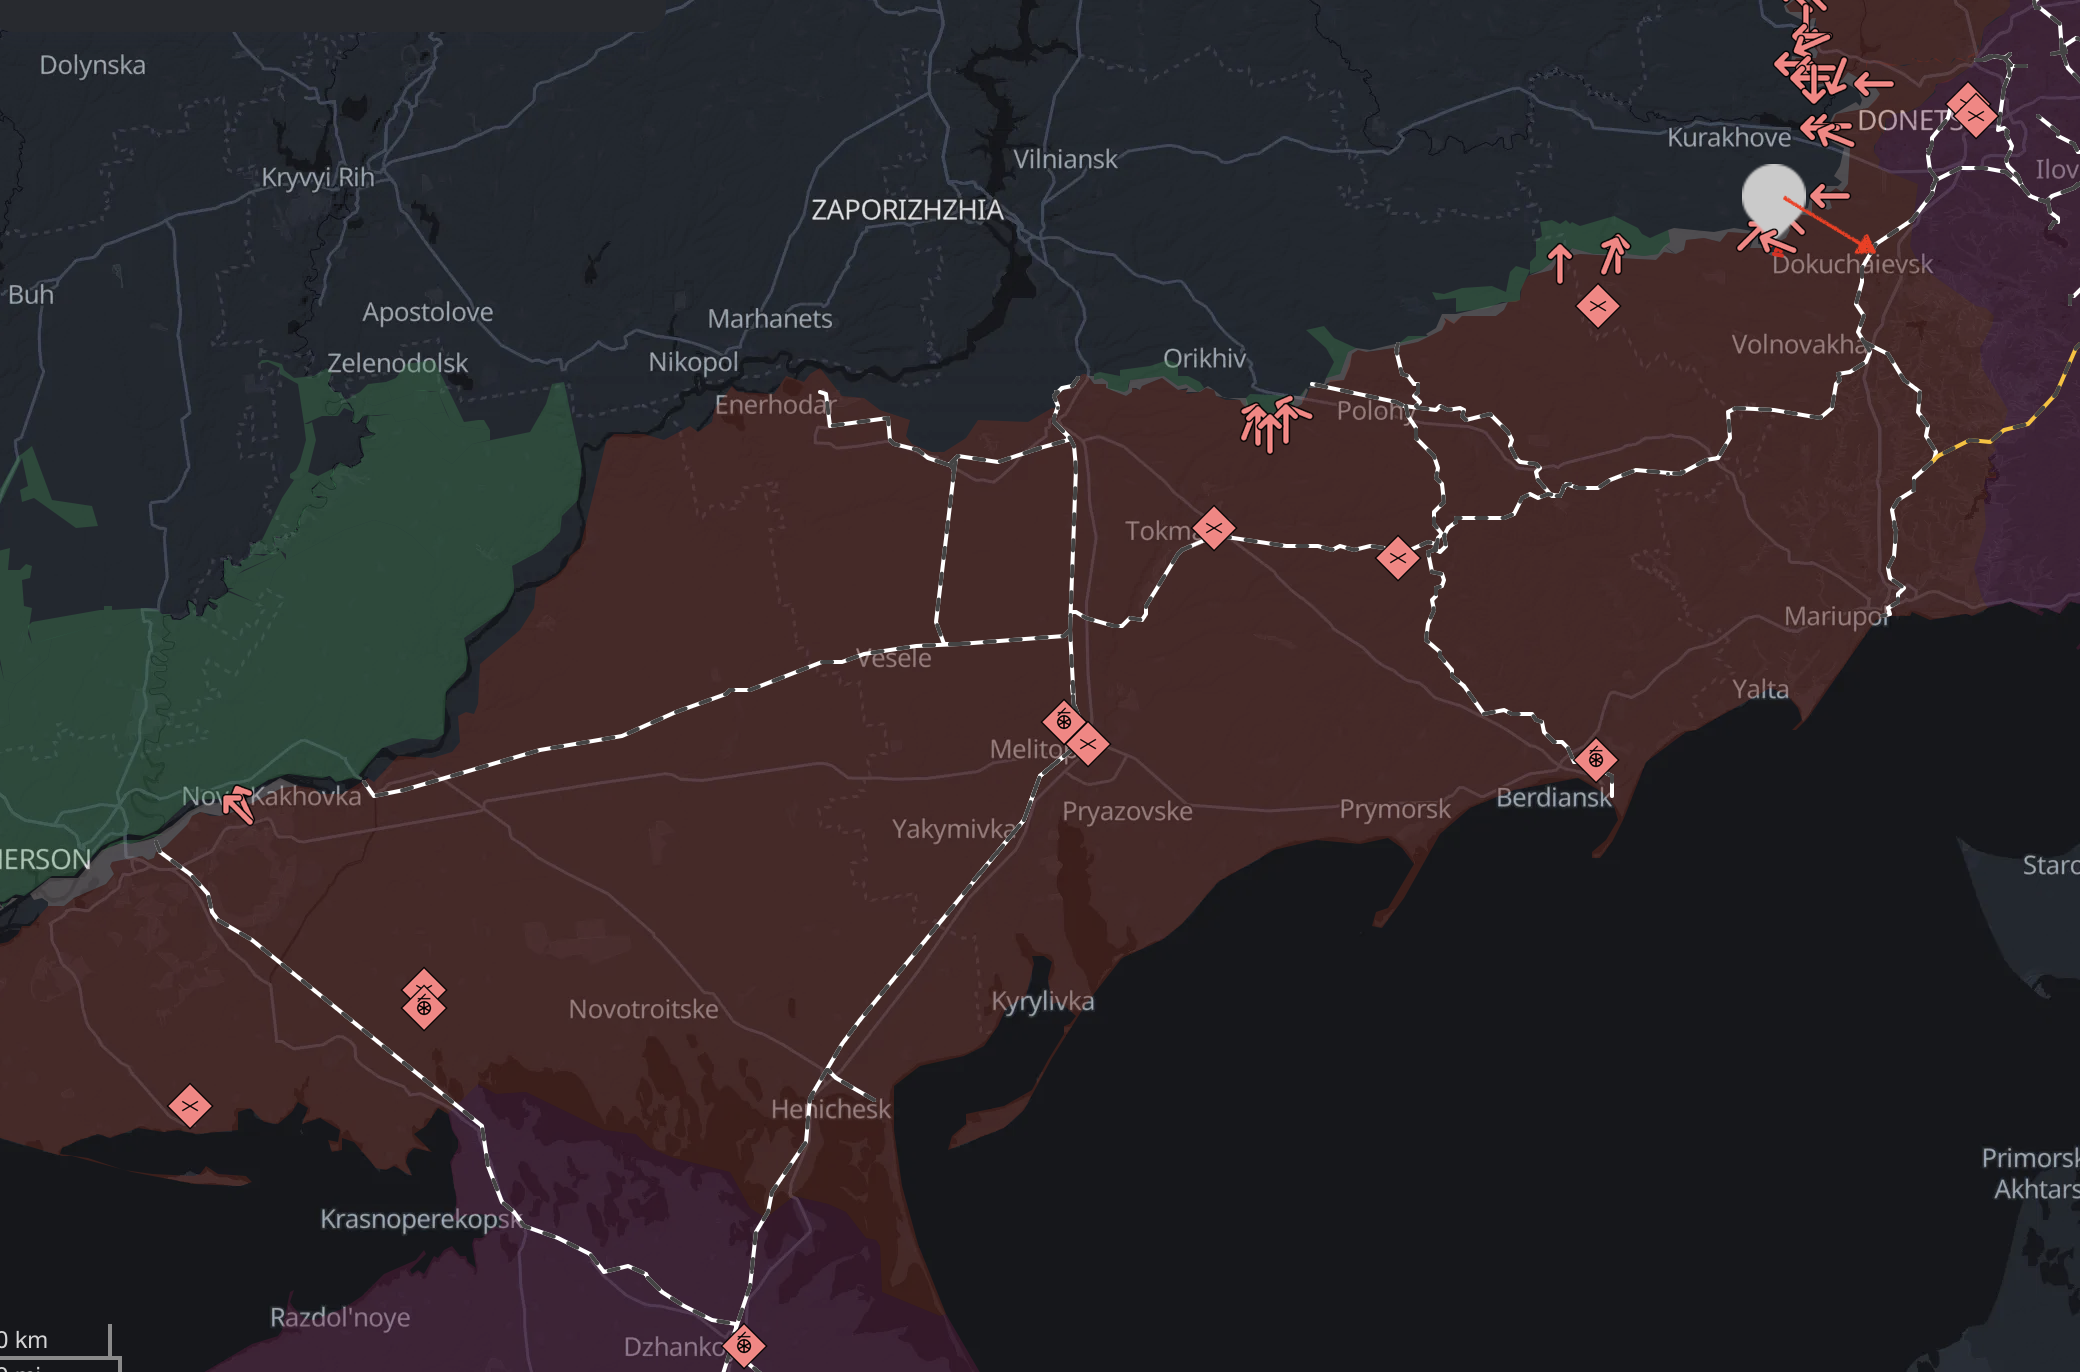Image resolution: width=2080 pixels, height=1372 pixels.
Task: Click the X diamond marker beside Melitopol
Action: (1088, 744)
